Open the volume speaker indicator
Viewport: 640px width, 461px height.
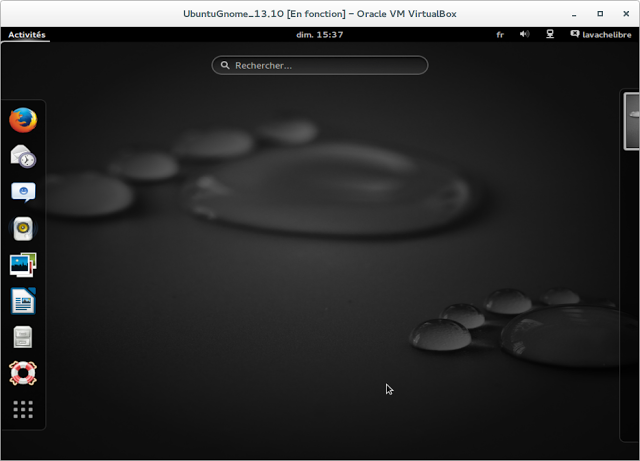click(x=524, y=34)
